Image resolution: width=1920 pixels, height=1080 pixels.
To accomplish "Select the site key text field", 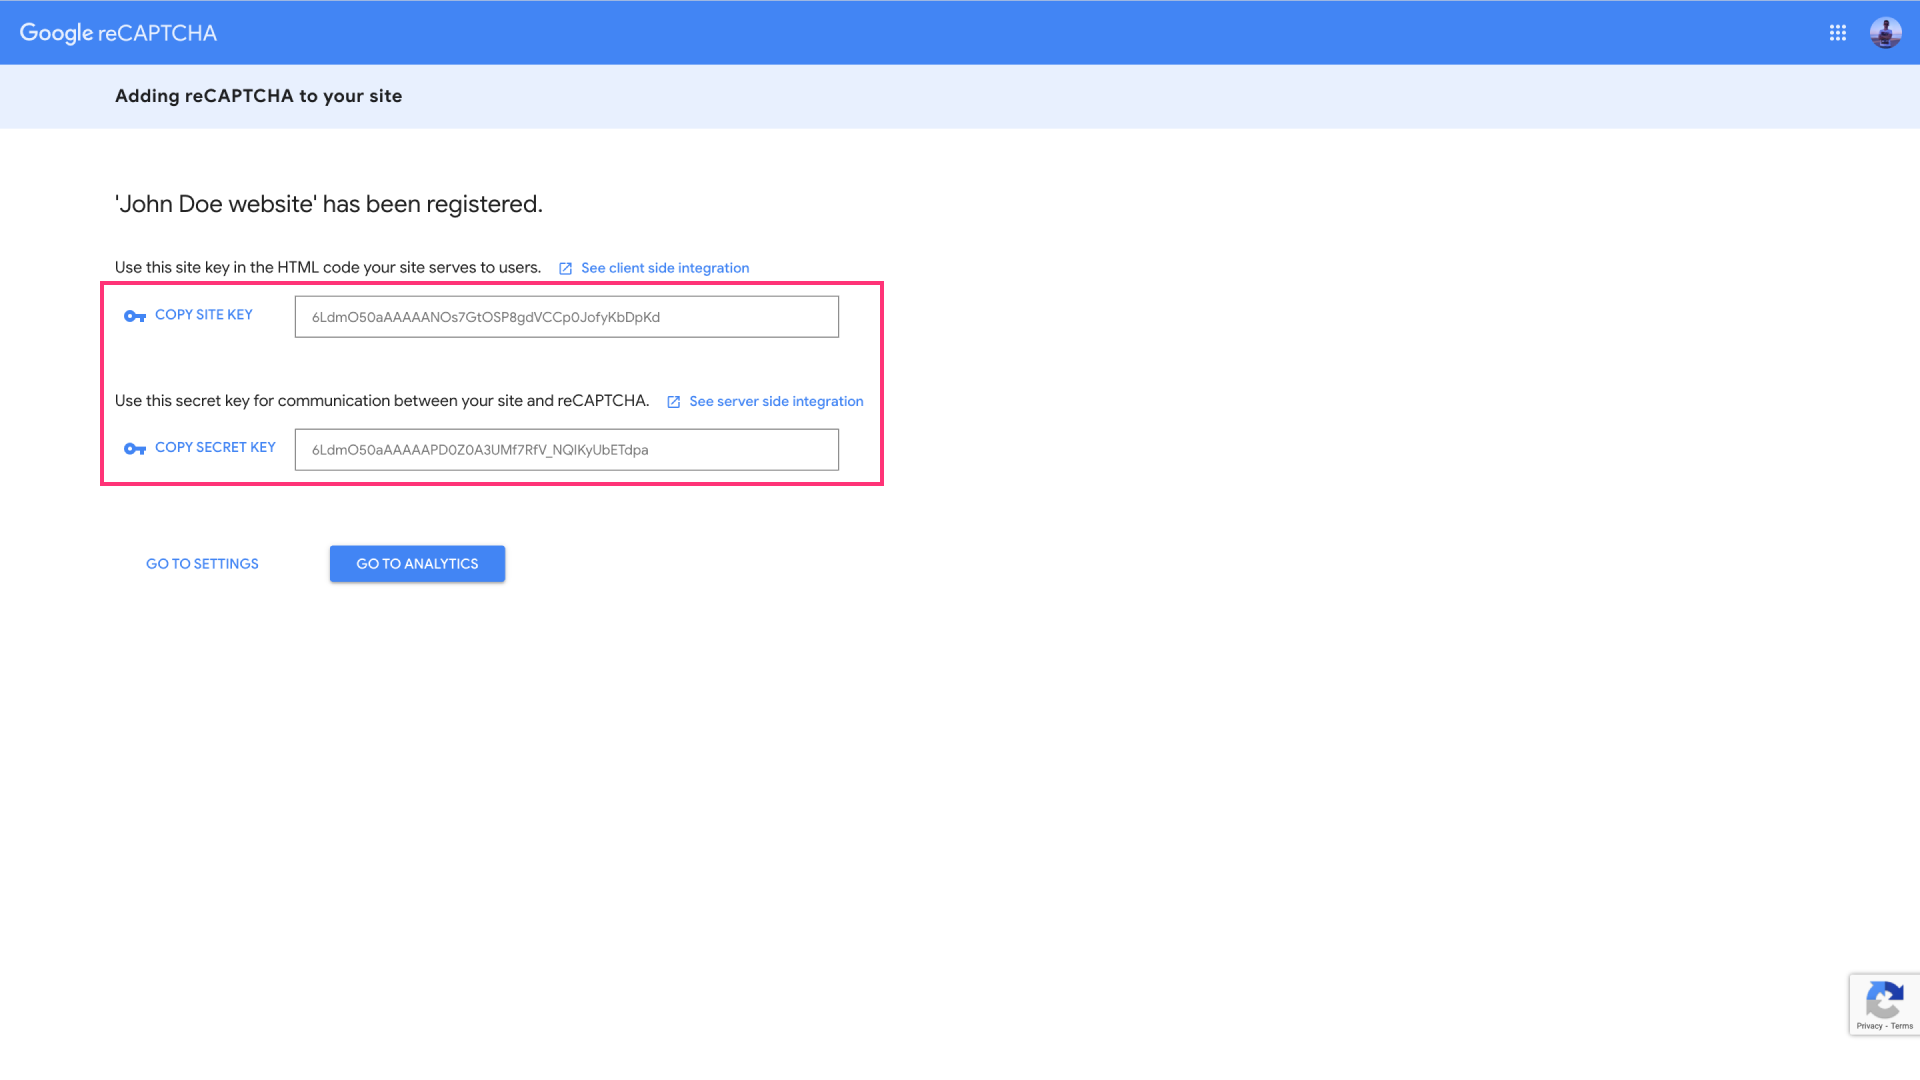I will click(566, 317).
